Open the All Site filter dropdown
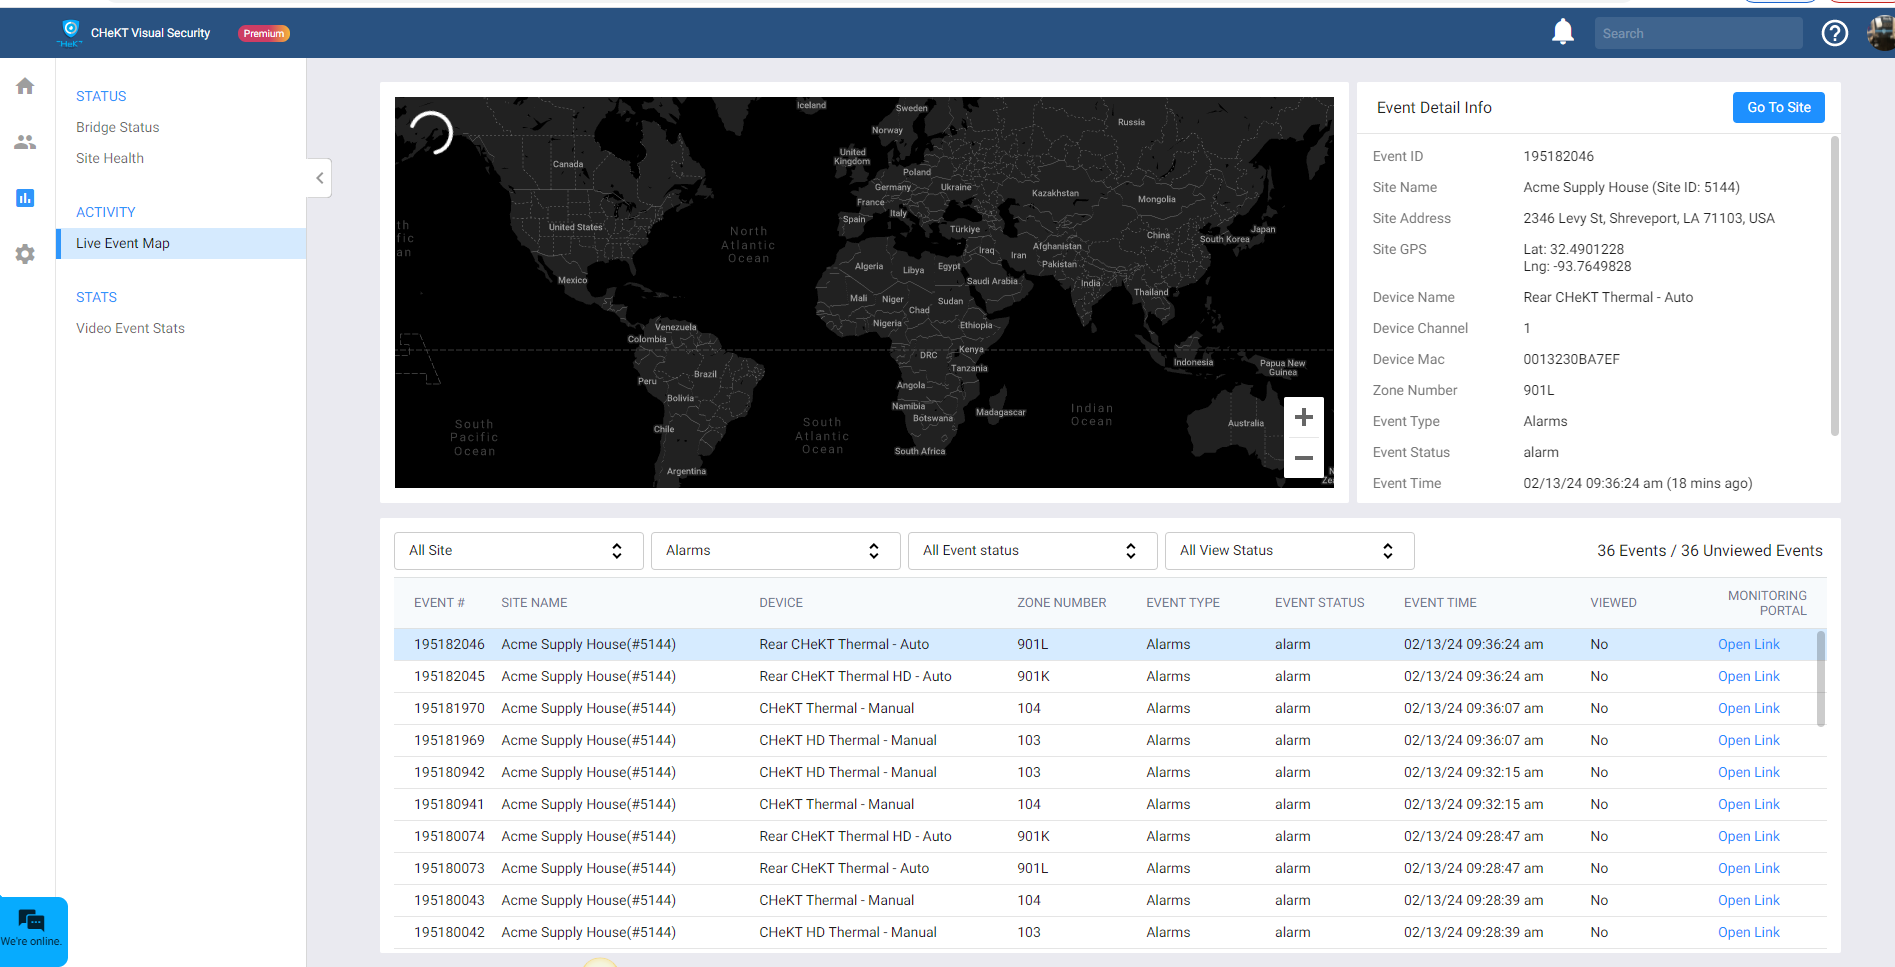 pyautogui.click(x=518, y=551)
